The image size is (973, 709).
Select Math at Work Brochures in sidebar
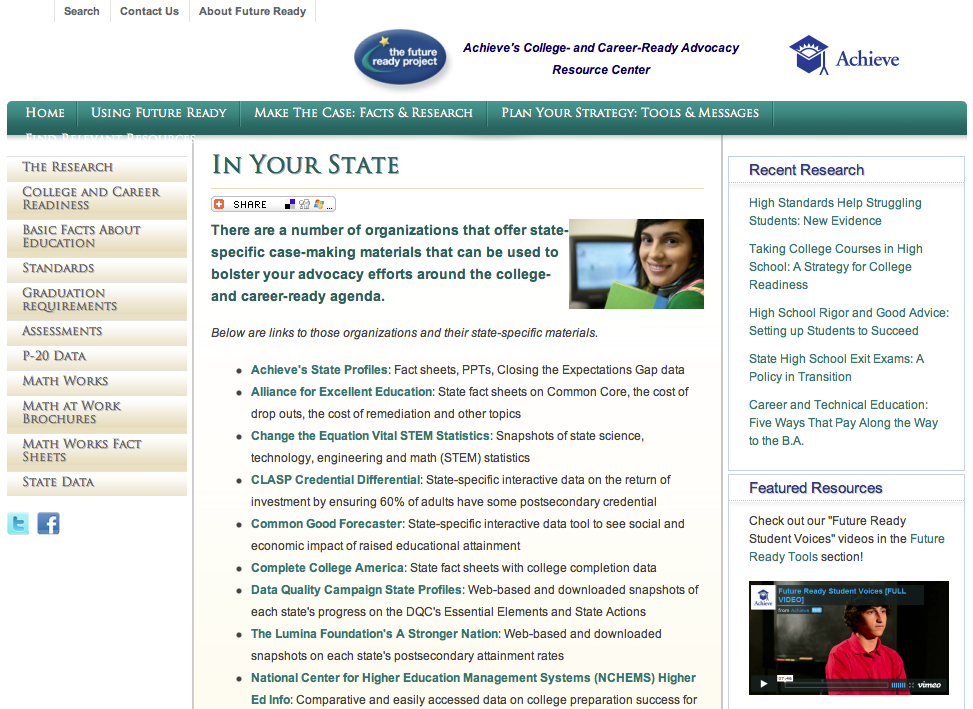pos(97,413)
